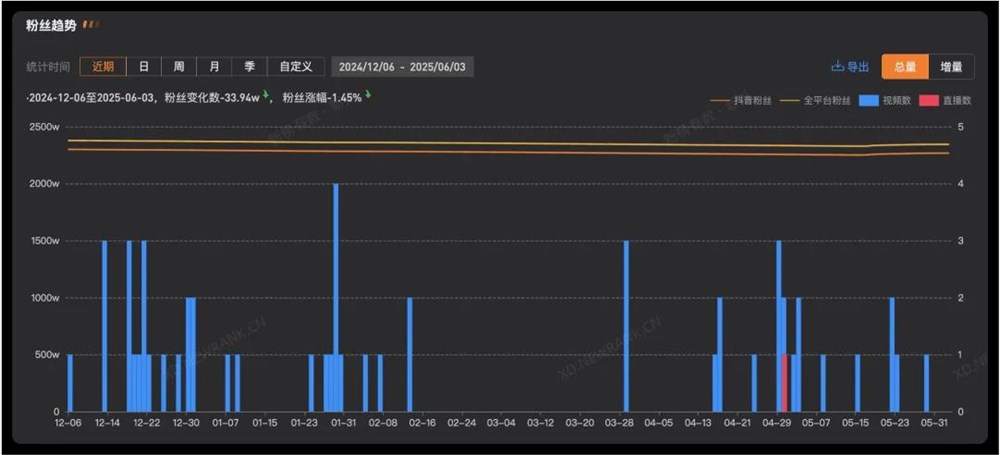Click the red live-stream bar near 04-29
Image resolution: width=1000 pixels, height=455 pixels.
(785, 383)
